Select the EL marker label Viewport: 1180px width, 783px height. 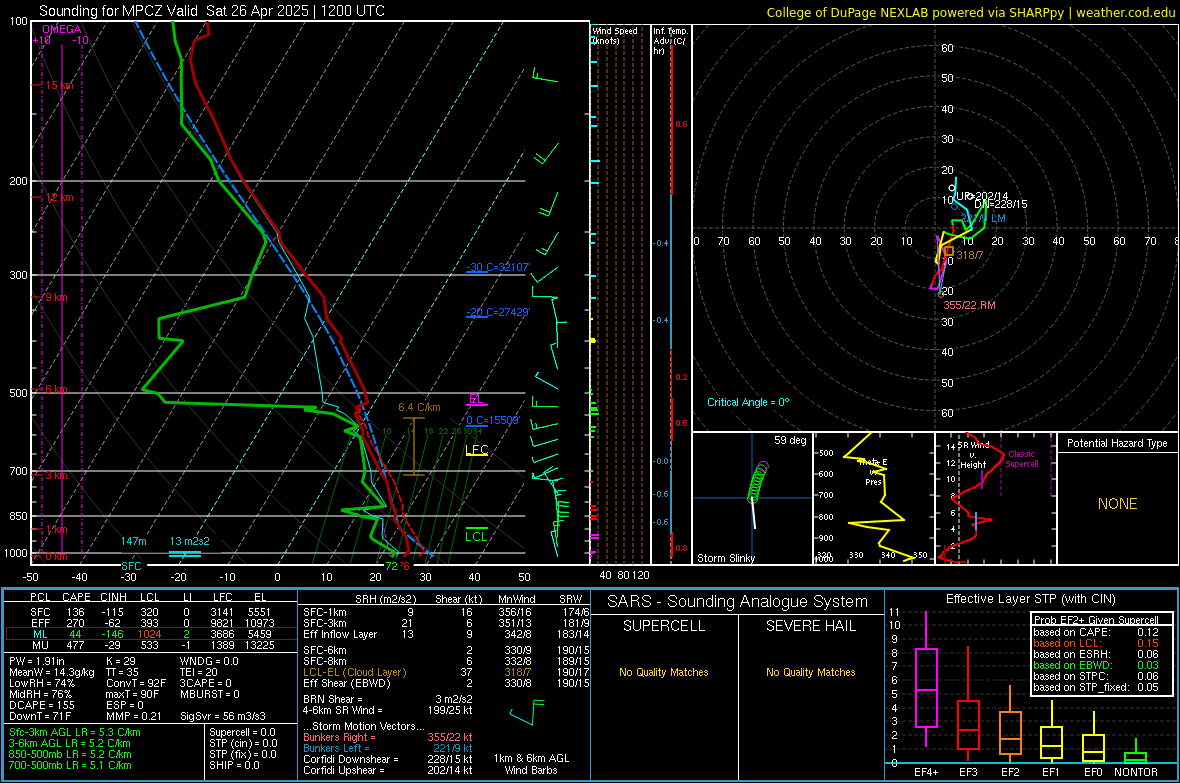476,400
